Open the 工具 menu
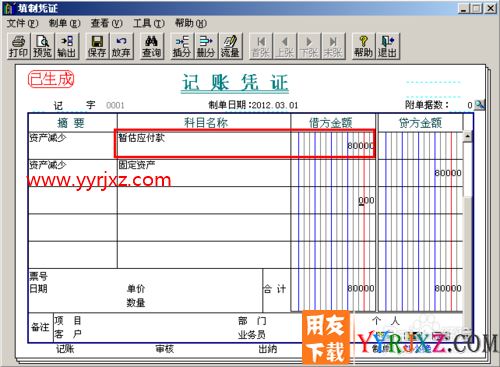The height and width of the screenshot is (367, 500). click(x=149, y=23)
